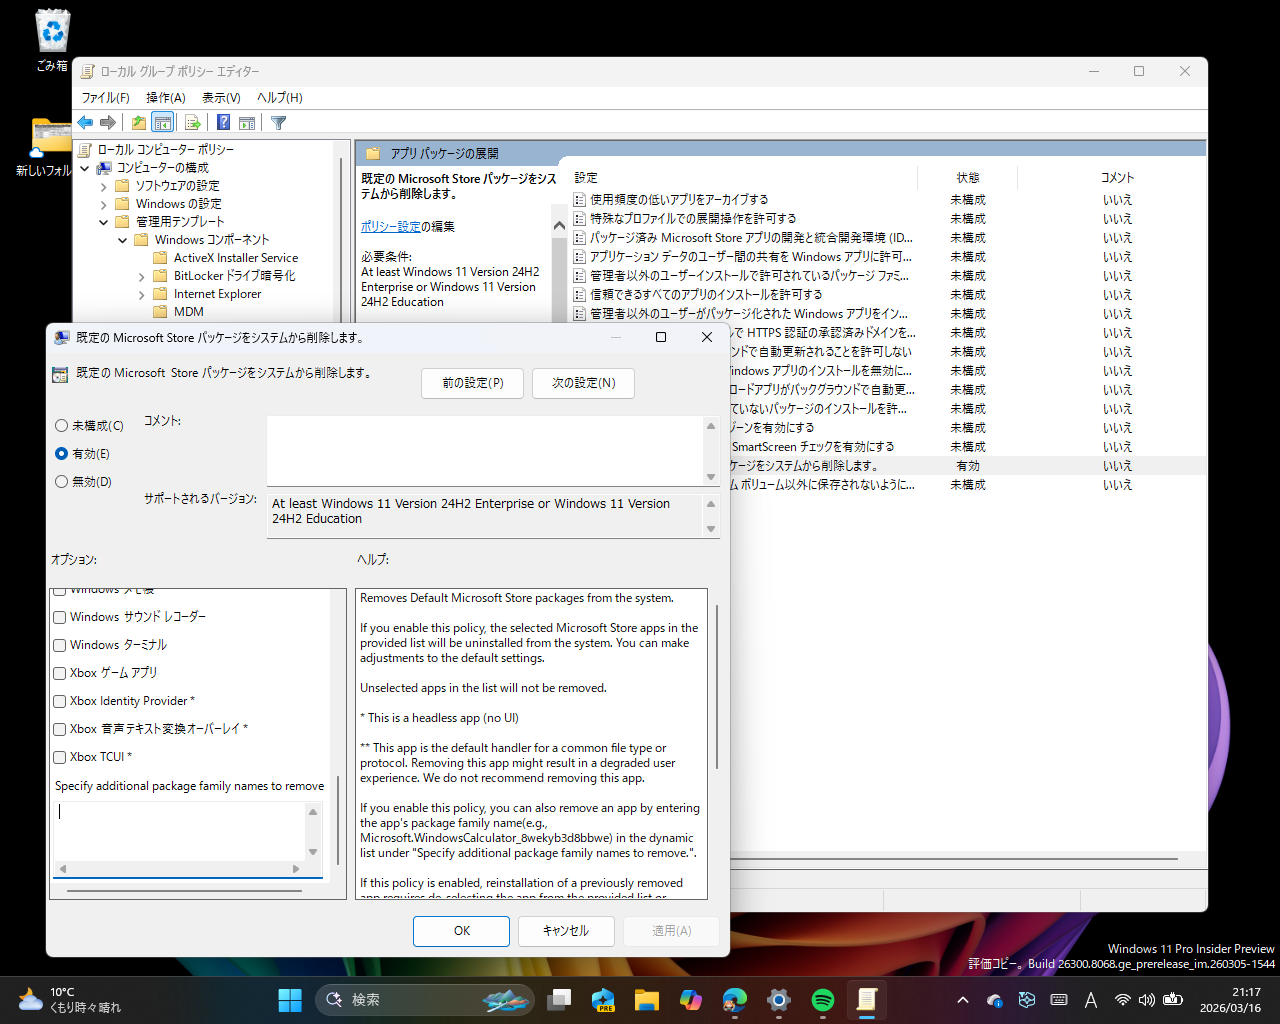Click the policy icon for 特殊なプロファイルでの展開操作を許可する
This screenshot has width=1280, height=1024.
tap(579, 219)
